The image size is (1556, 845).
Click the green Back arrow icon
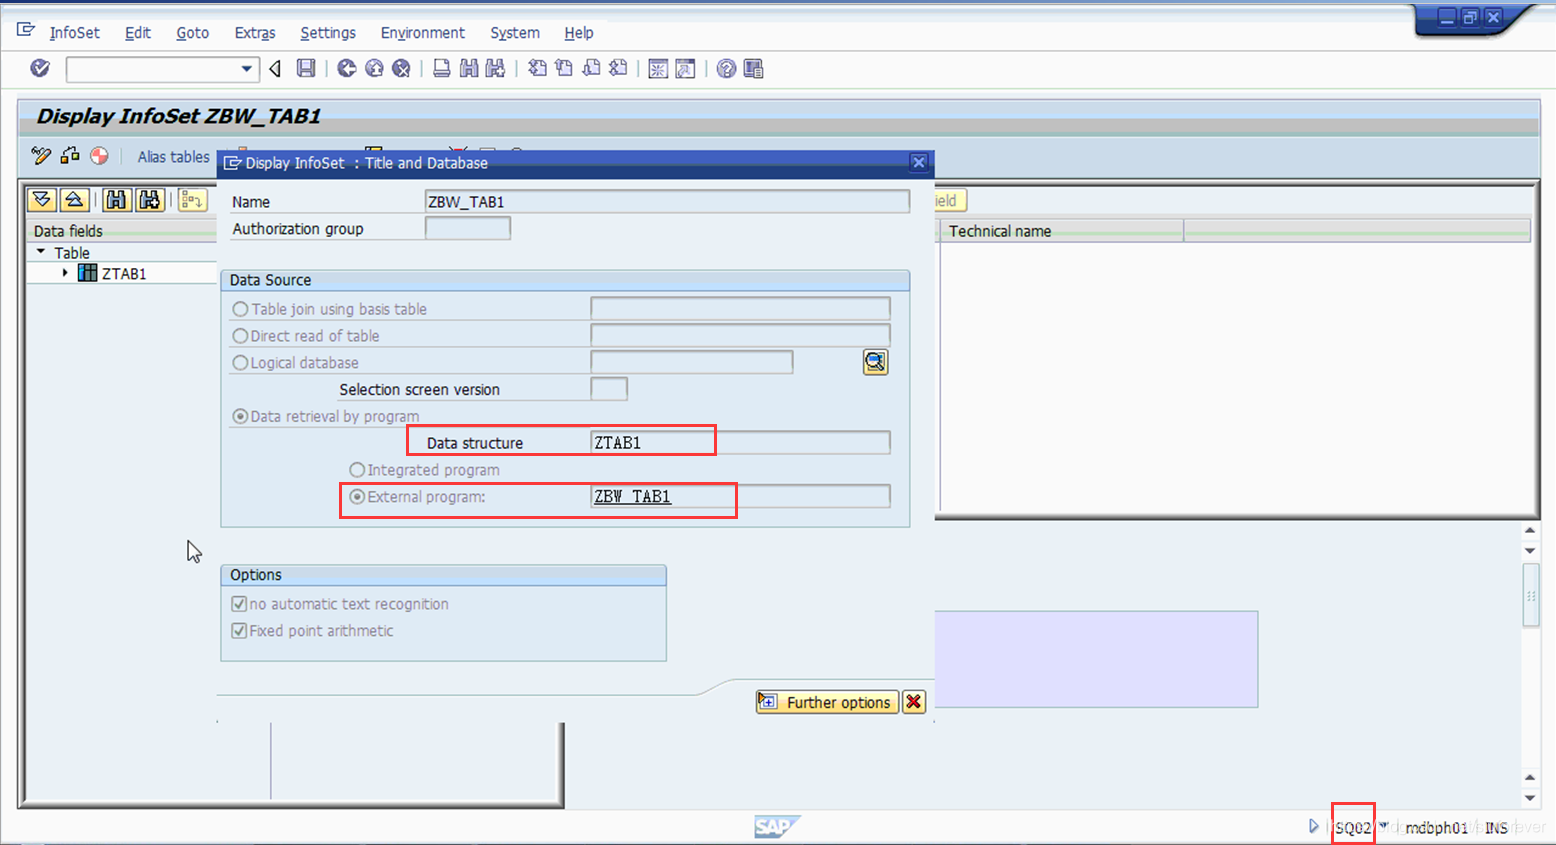click(x=347, y=68)
